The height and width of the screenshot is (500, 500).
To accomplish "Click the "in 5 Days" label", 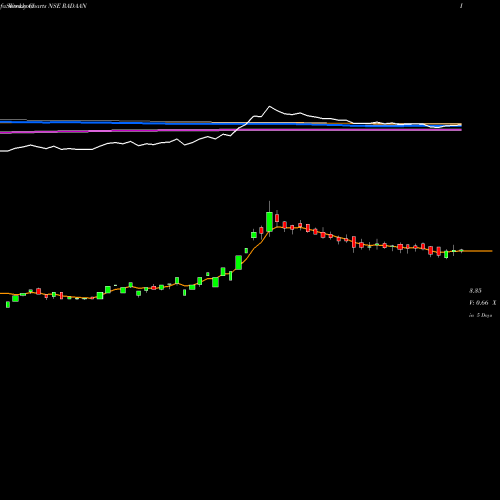I will point(480,315).
